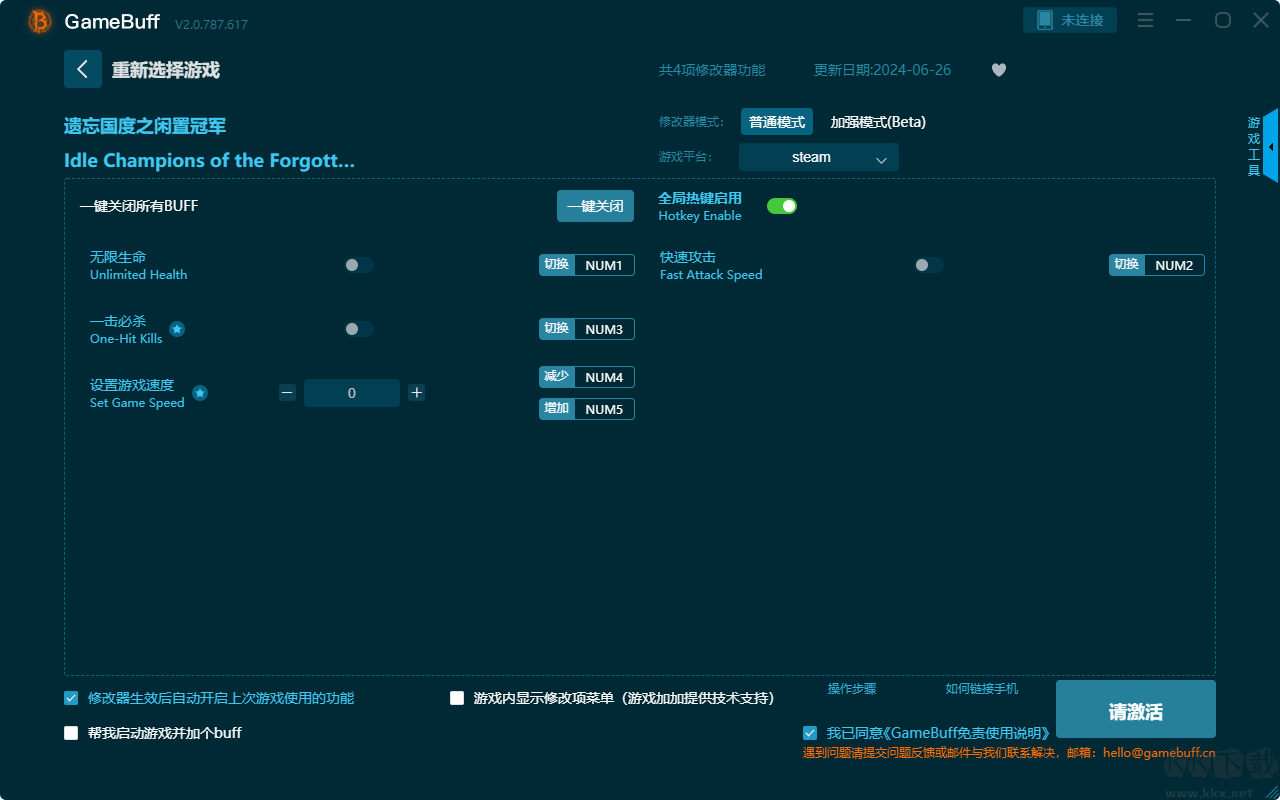Click the Idle Champions of the Forgott... title

(x=209, y=161)
